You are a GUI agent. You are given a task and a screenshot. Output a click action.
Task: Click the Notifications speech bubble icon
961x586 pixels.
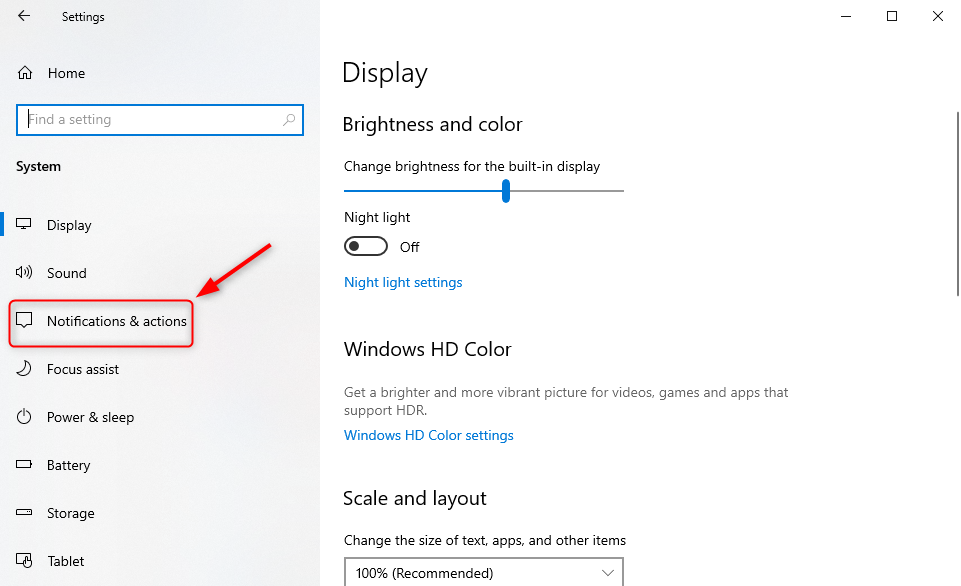(x=24, y=320)
